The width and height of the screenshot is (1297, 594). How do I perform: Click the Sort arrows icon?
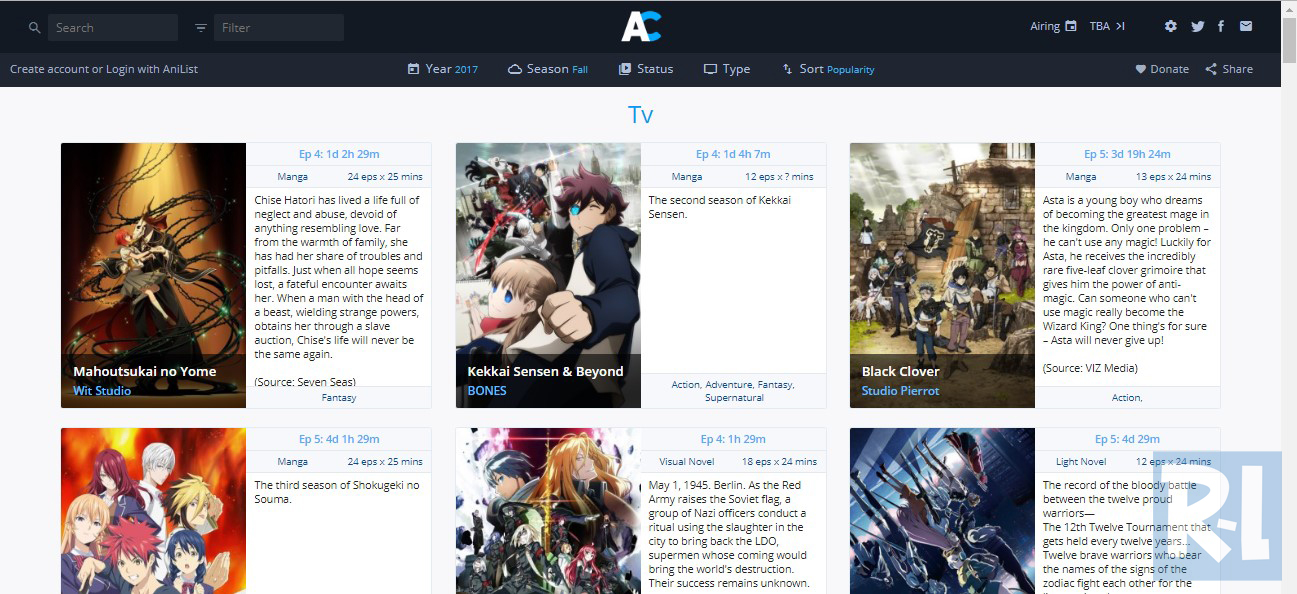787,69
